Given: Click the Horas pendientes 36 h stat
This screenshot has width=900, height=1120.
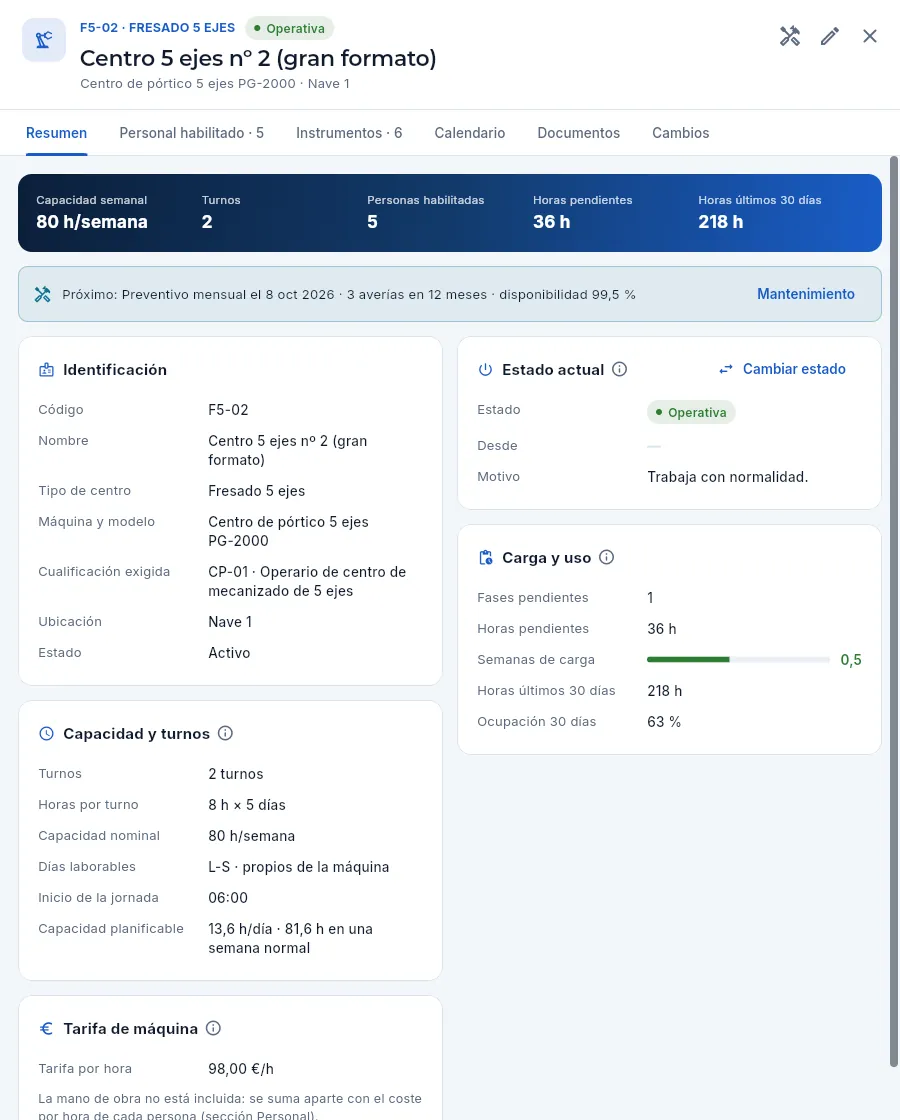Looking at the screenshot, I should pyautogui.click(x=582, y=213).
